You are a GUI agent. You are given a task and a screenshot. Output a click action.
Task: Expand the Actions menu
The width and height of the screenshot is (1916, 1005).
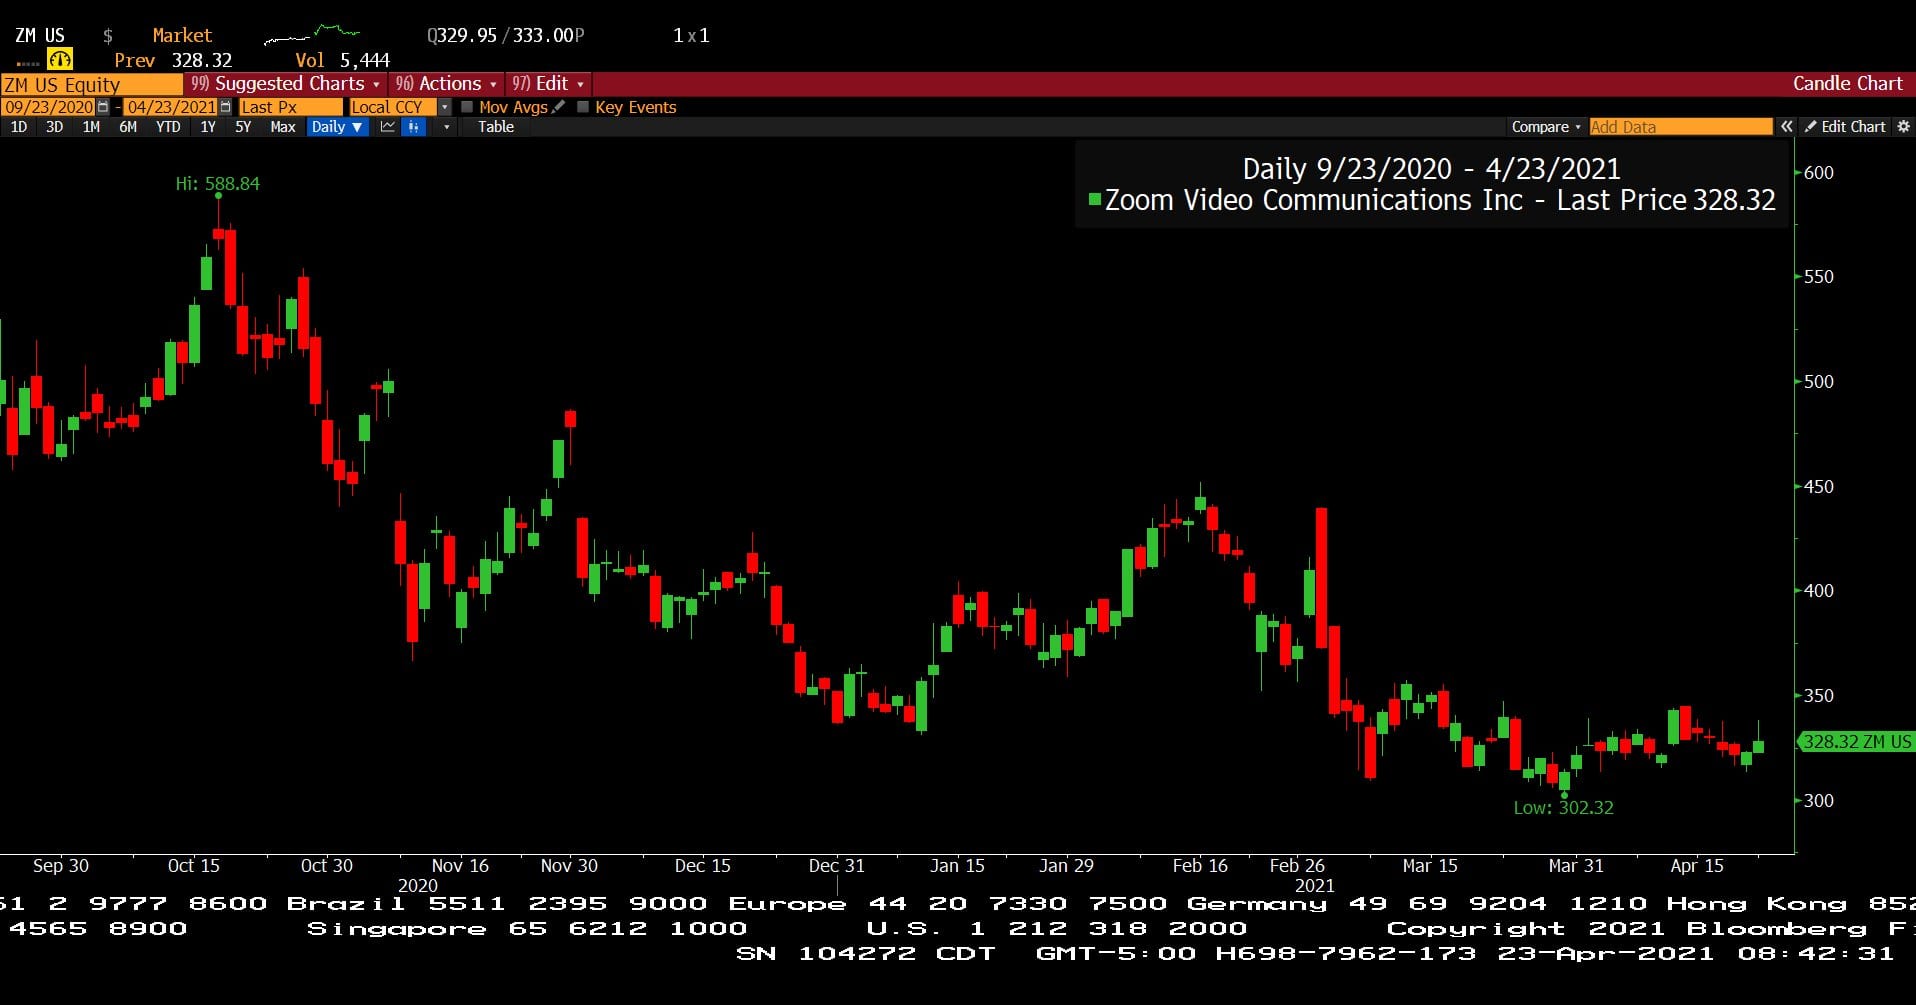click(446, 84)
